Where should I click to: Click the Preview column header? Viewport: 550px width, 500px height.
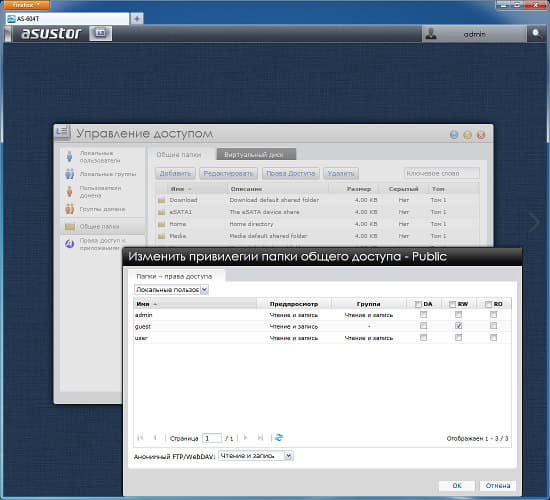[294, 304]
